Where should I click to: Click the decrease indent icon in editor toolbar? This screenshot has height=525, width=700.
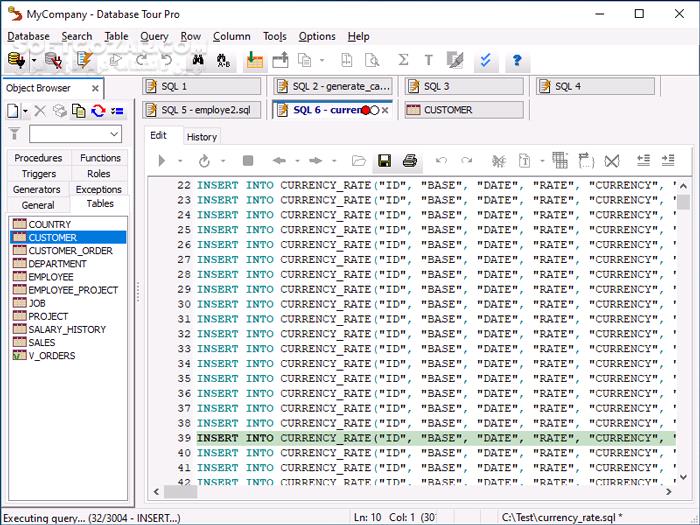643,160
